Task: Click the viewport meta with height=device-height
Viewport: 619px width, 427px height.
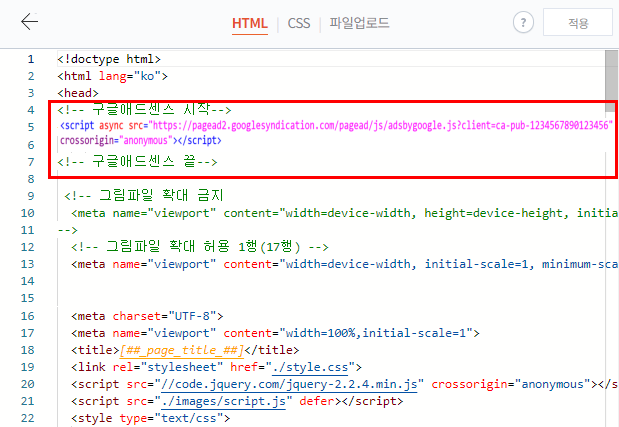Action: [345, 213]
